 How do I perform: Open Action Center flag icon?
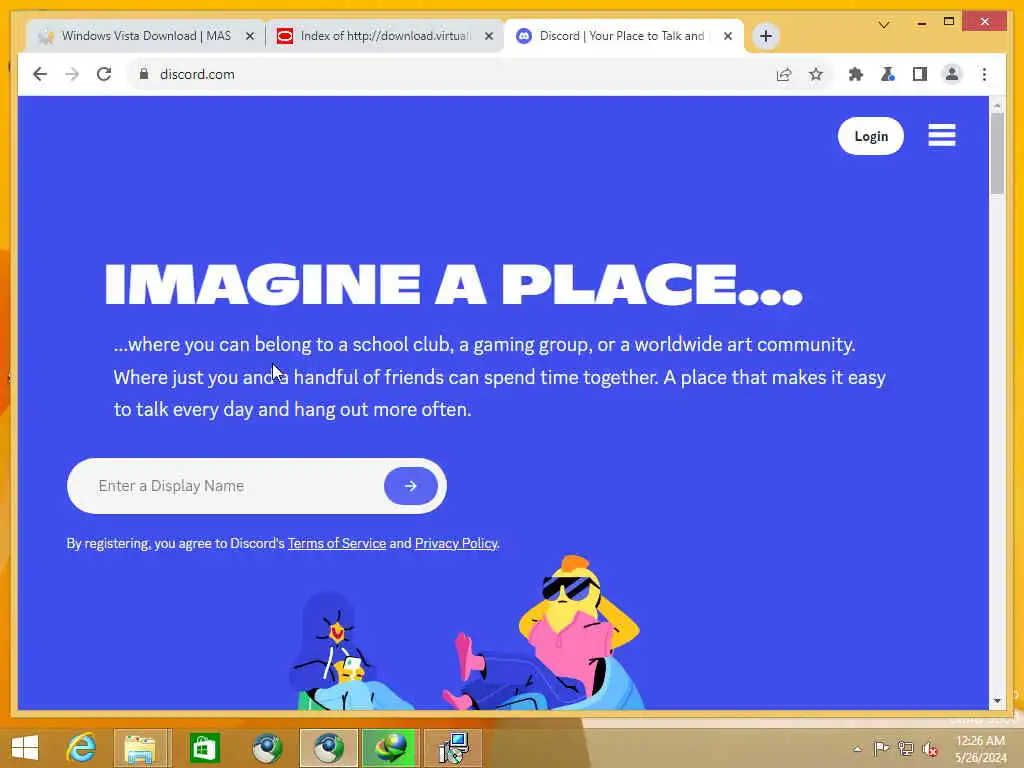[x=881, y=748]
